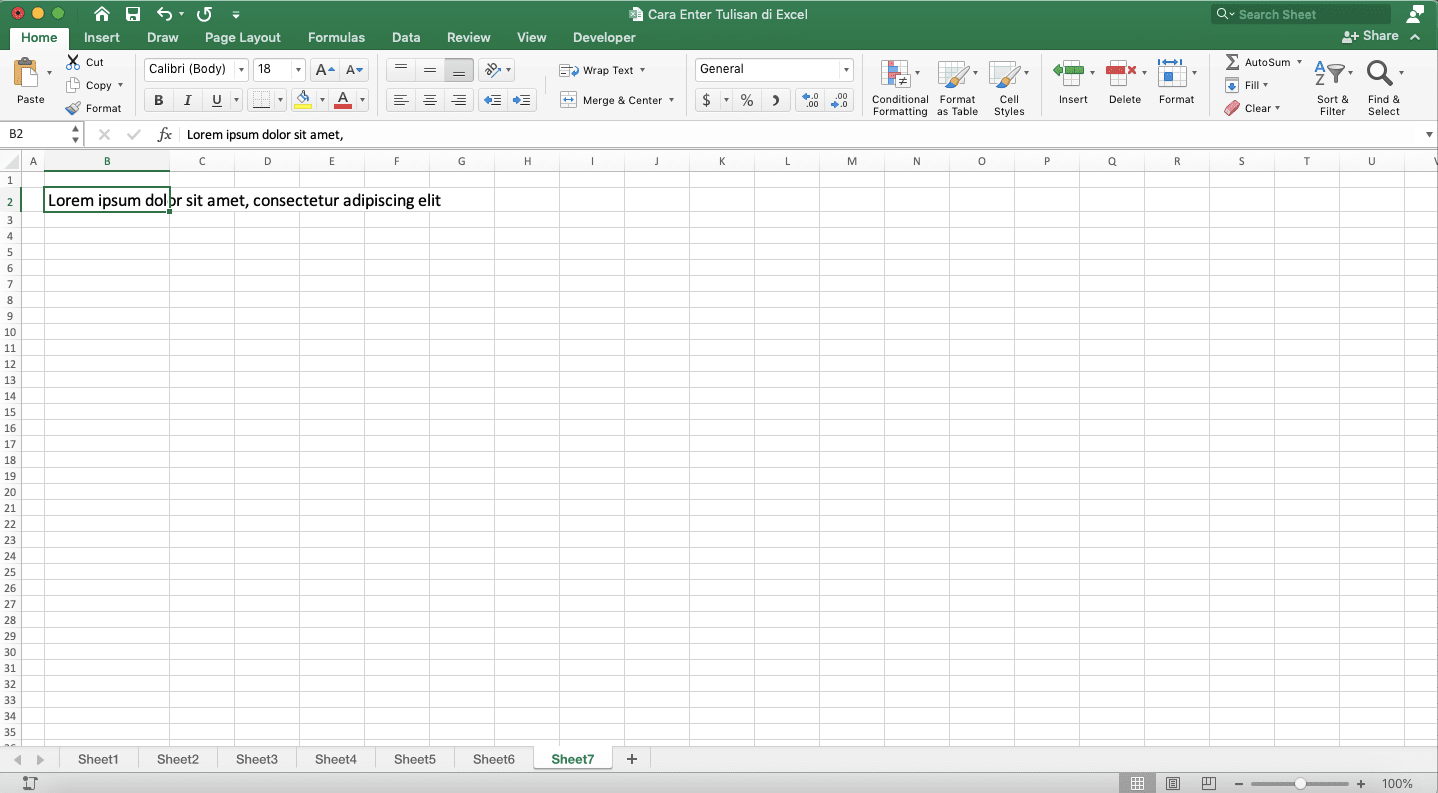Screen dimensions: 1438x793
Task: Click the Share button
Action: [1371, 35]
